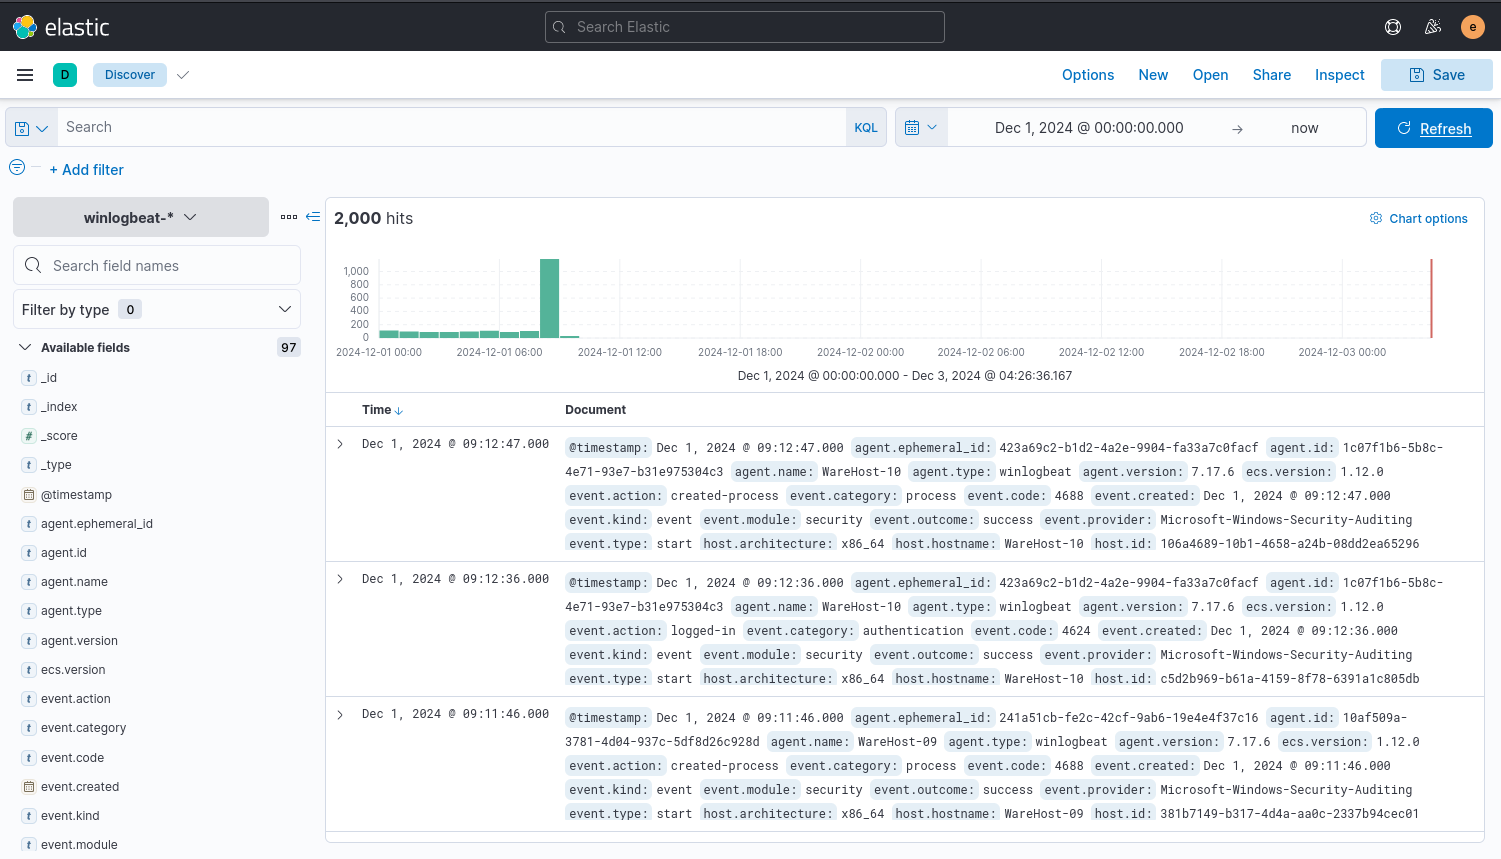Toggle the KQL language switcher
The width and height of the screenshot is (1501, 859).
click(866, 128)
